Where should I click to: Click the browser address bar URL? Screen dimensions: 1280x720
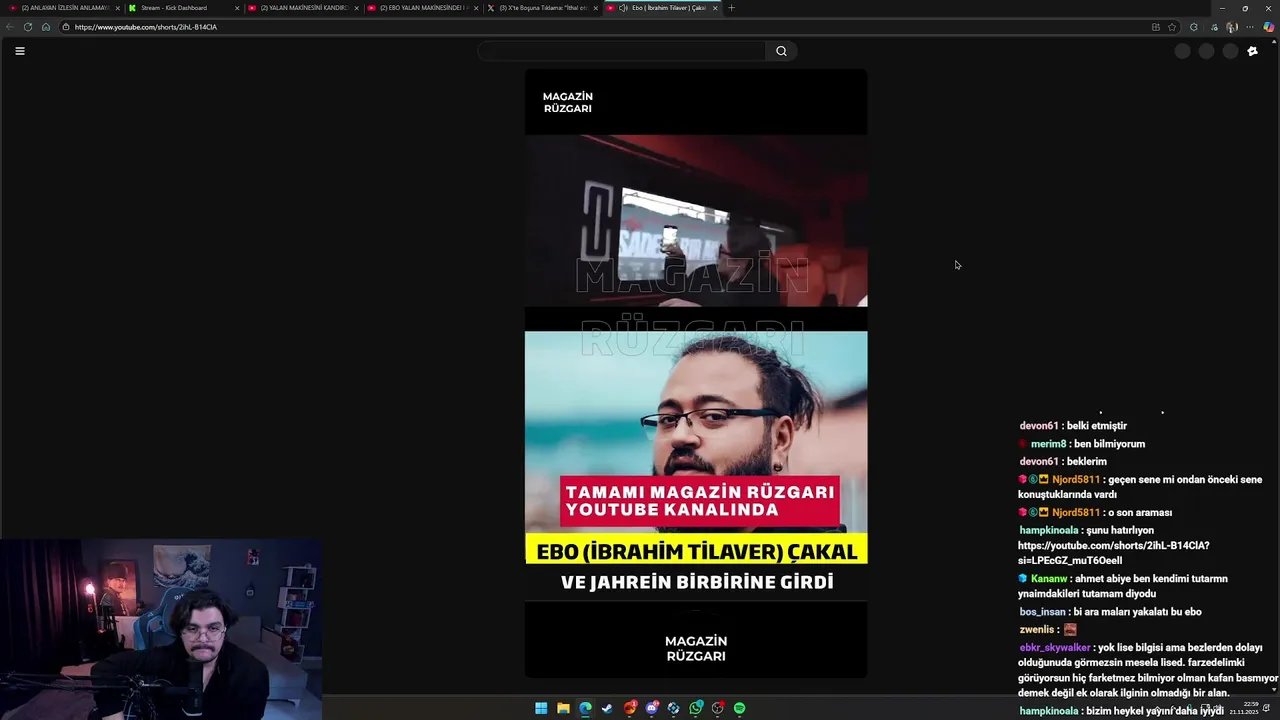point(146,27)
